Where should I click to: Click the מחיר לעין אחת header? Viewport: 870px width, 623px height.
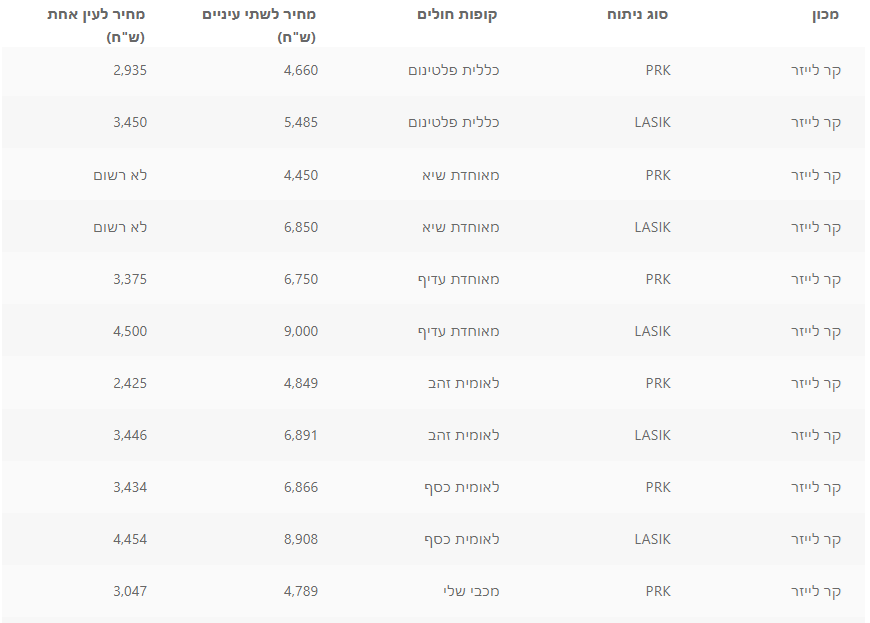[x=96, y=26]
